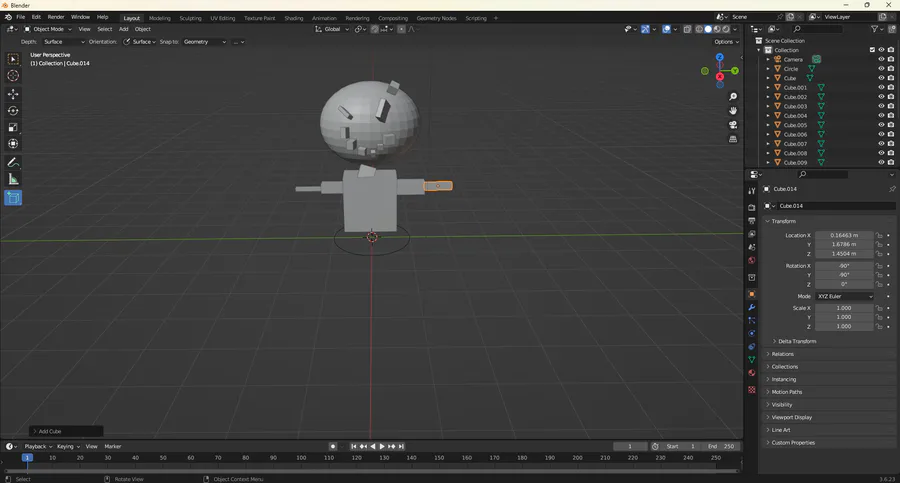Click the Blender logo menu icon
This screenshot has height=483, width=900.
click(x=8, y=17)
